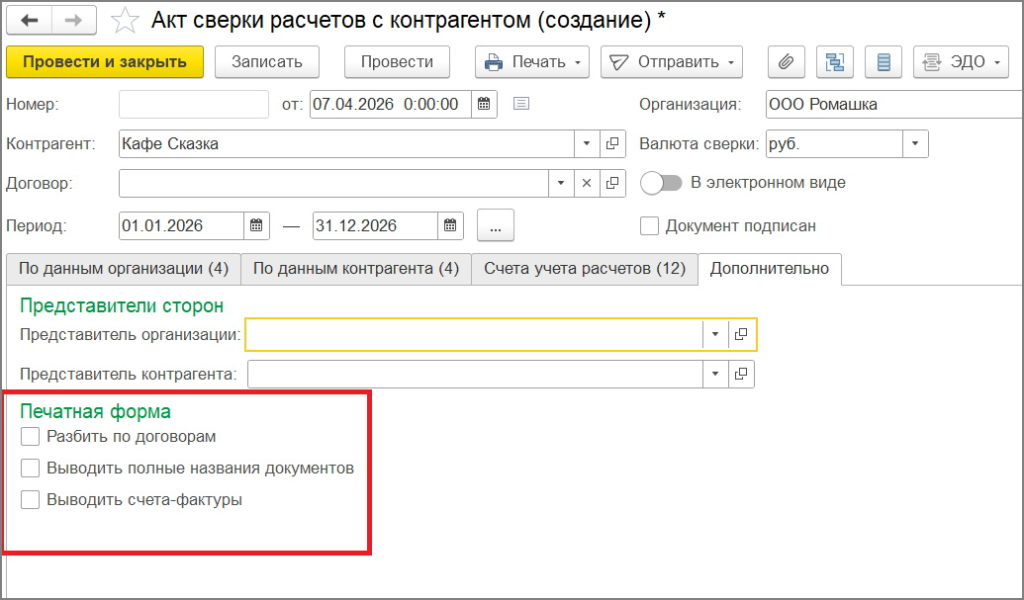Viewport: 1024px width, 600px height.
Task: Open the Счета учета расчетов tab
Action: point(584,269)
